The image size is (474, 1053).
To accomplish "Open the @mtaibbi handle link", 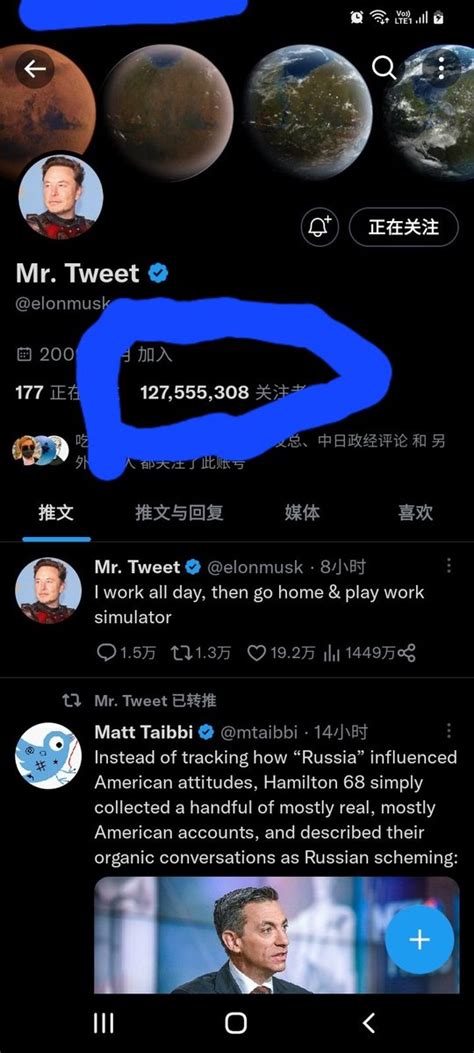I will click(259, 731).
